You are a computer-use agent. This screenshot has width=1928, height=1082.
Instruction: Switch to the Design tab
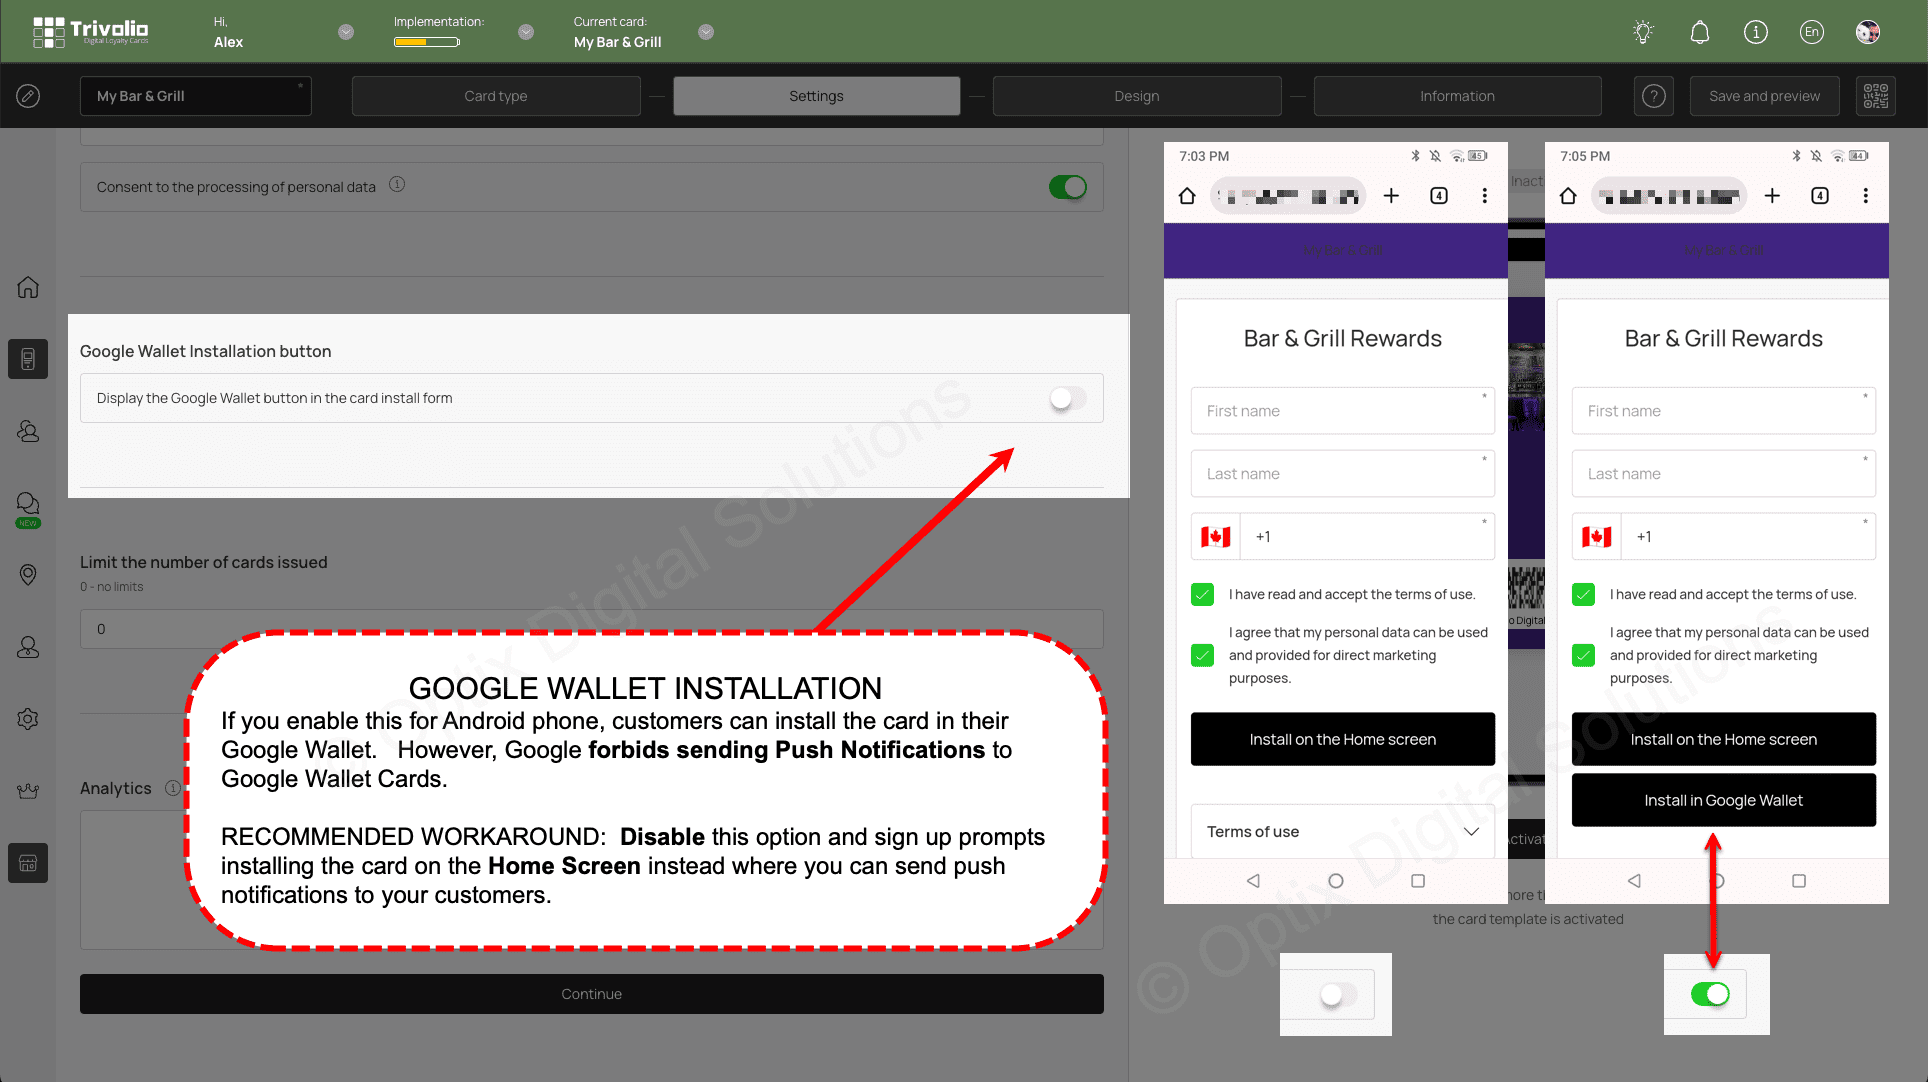click(x=1136, y=95)
